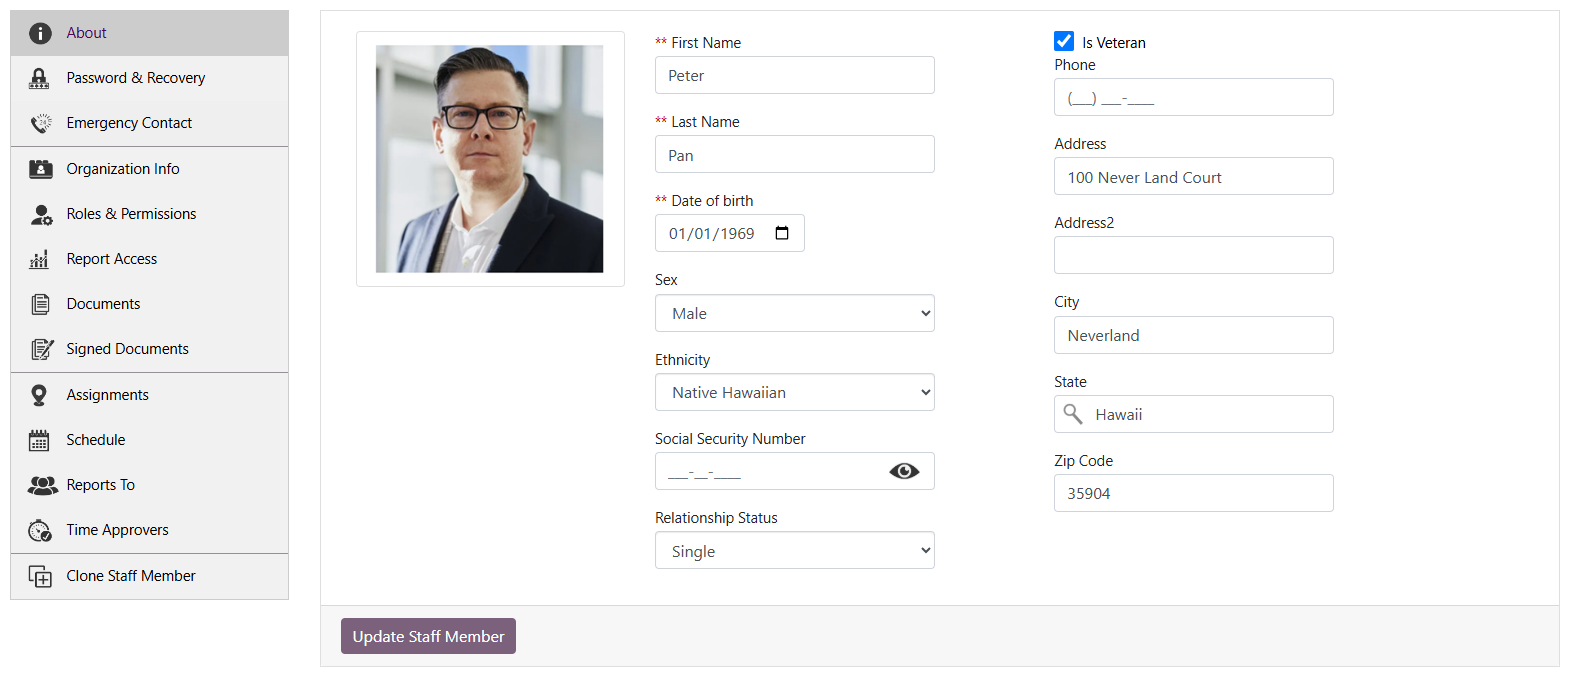Click inside the Phone input field
This screenshot has width=1579, height=686.
(x=1193, y=97)
